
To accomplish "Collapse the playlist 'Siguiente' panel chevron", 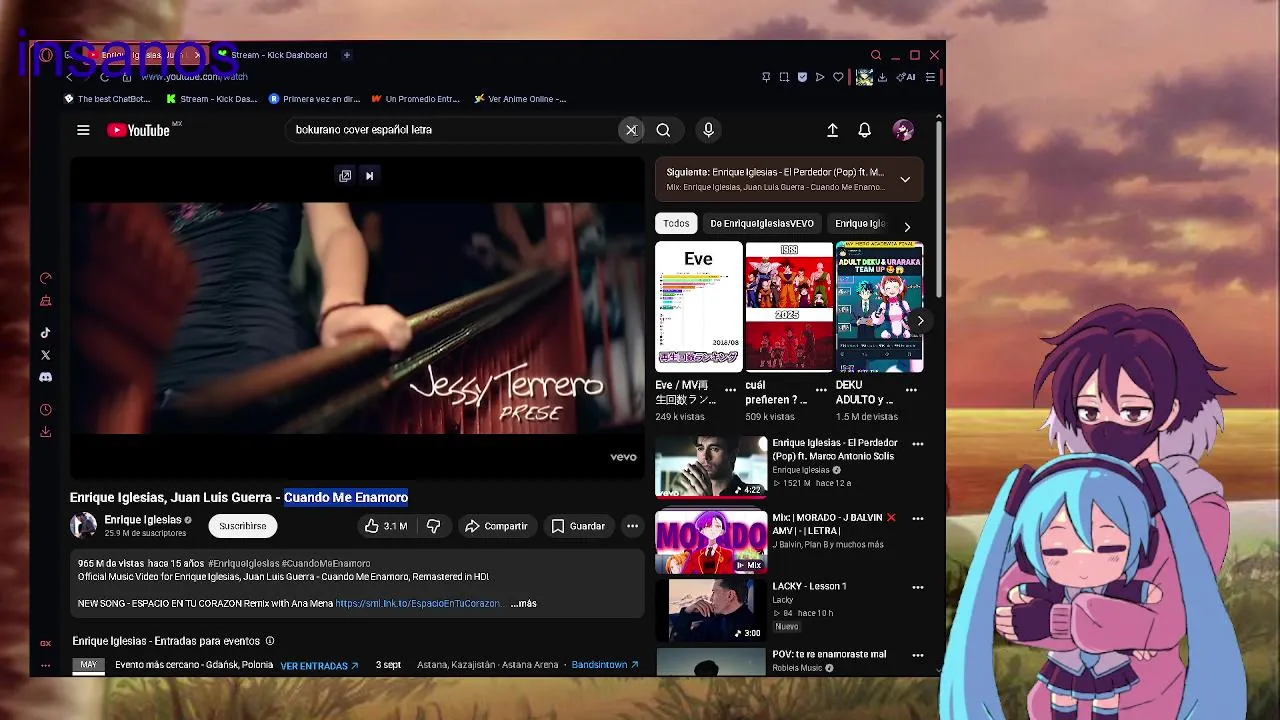I will click(905, 180).
